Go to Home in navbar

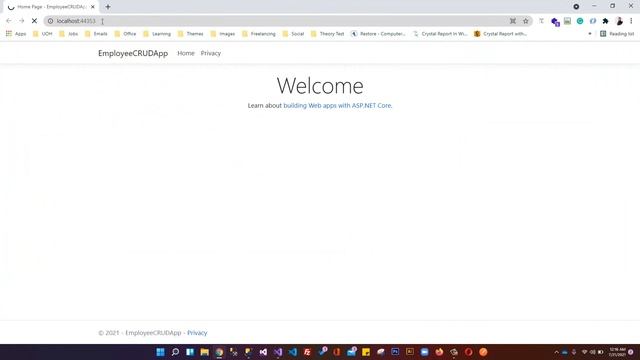click(x=186, y=53)
